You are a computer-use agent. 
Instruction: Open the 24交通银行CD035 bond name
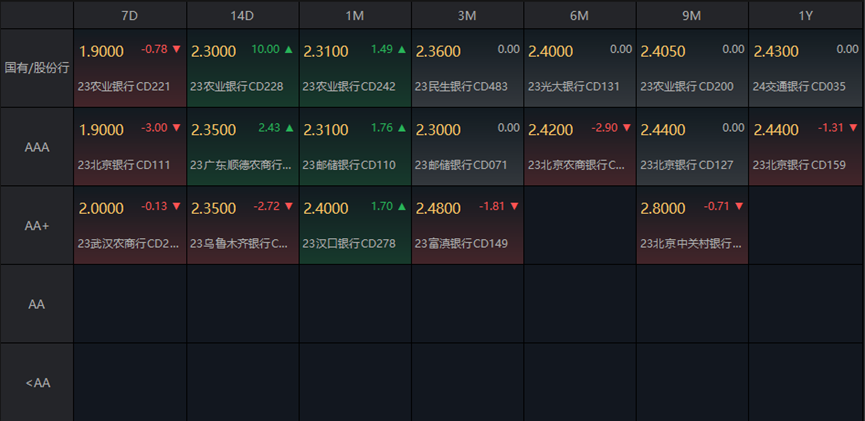[x=798, y=87]
